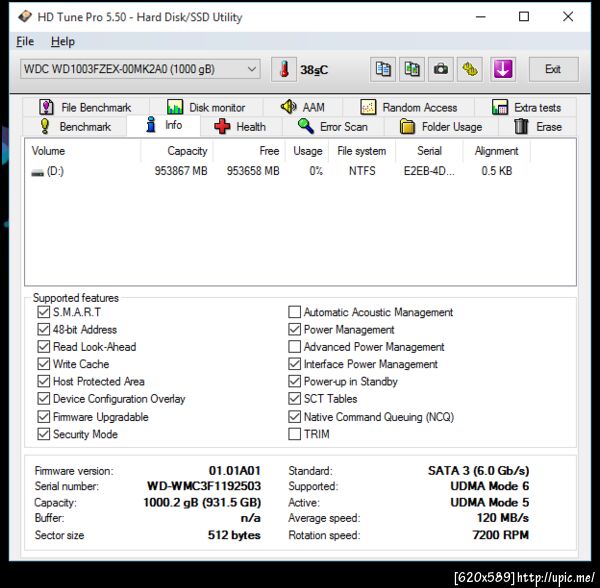Click the purple download arrow icon
This screenshot has width=600, height=588.
tap(503, 70)
